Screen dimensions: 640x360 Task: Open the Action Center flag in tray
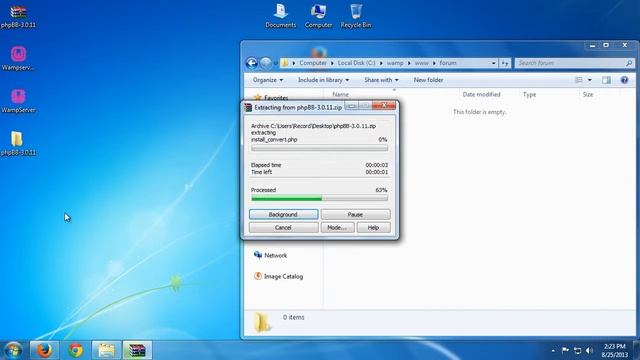click(x=565, y=350)
